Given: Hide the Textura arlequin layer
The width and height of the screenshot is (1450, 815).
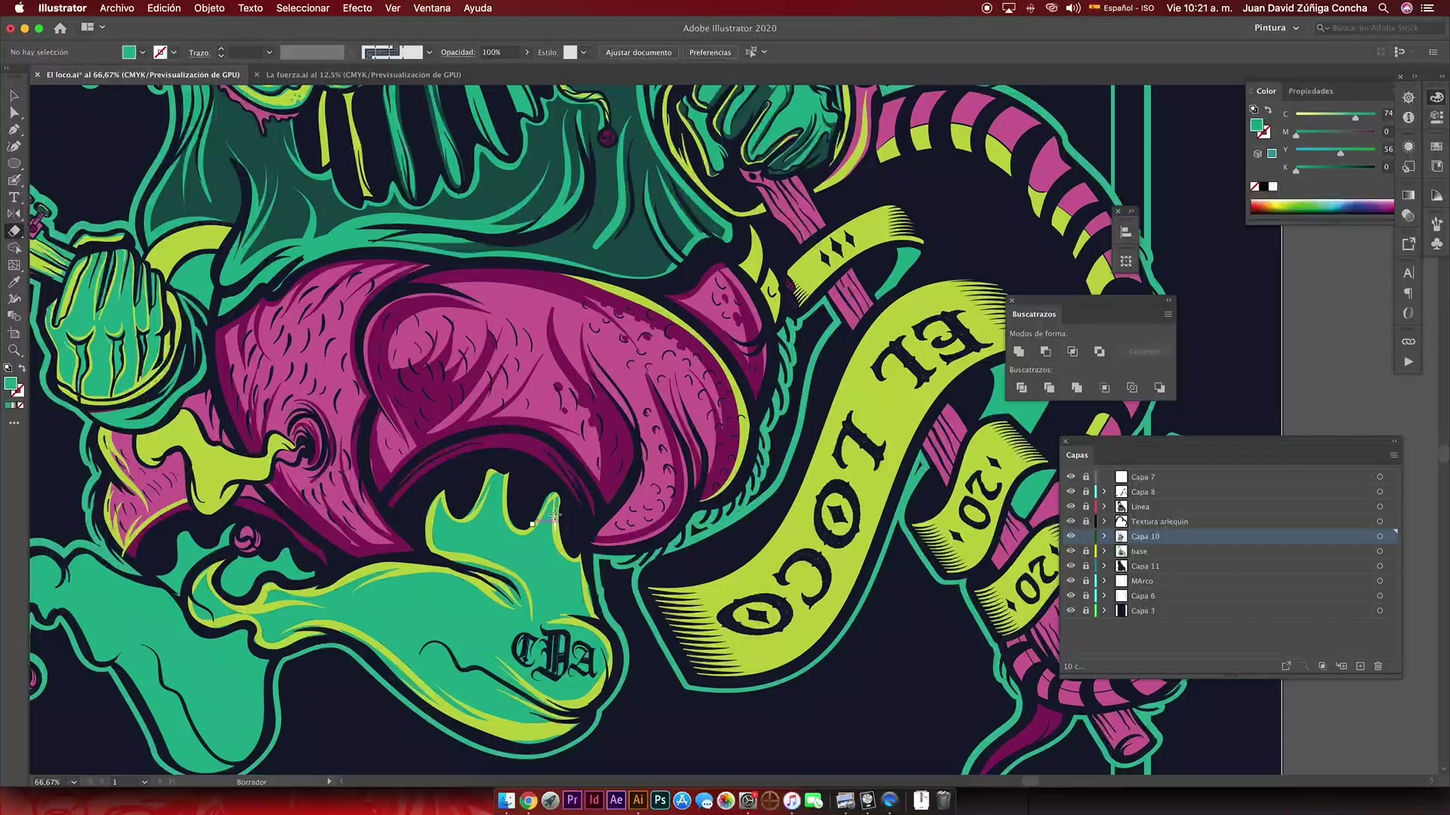Looking at the screenshot, I should (1071, 521).
